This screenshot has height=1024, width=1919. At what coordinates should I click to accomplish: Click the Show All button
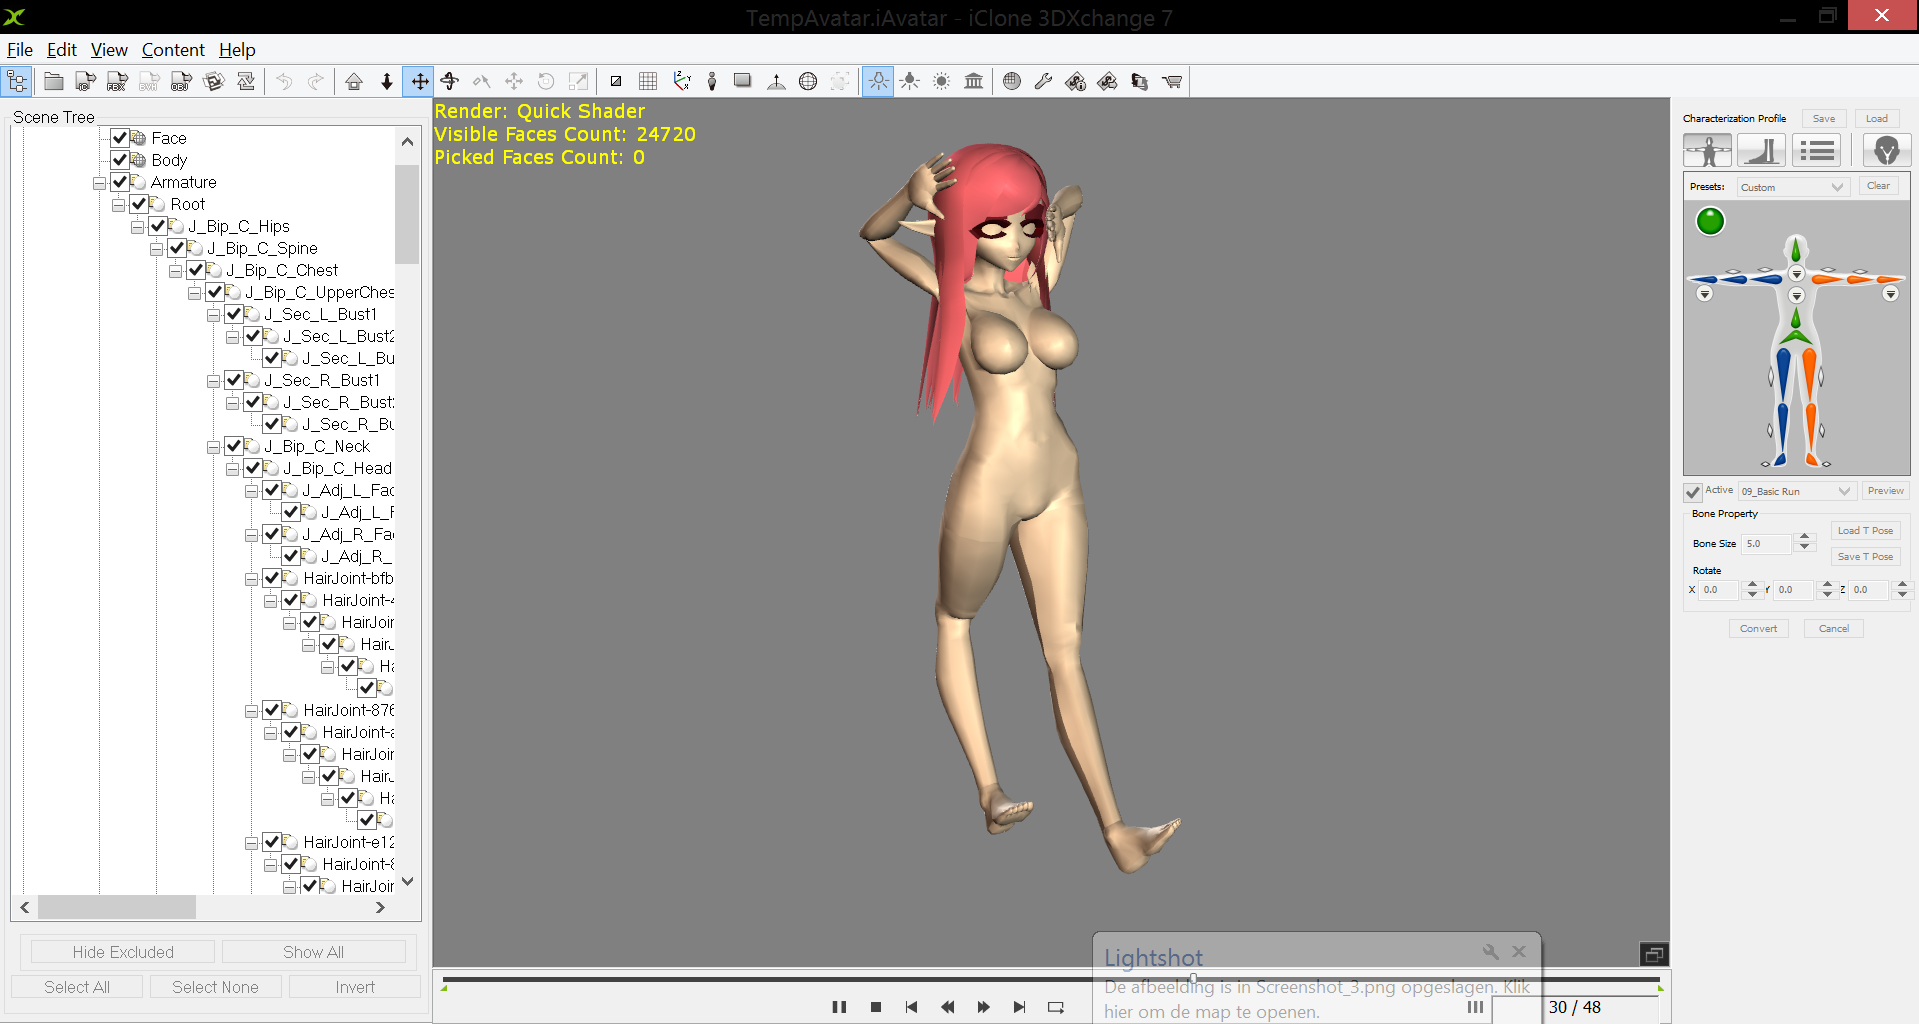[x=313, y=952]
